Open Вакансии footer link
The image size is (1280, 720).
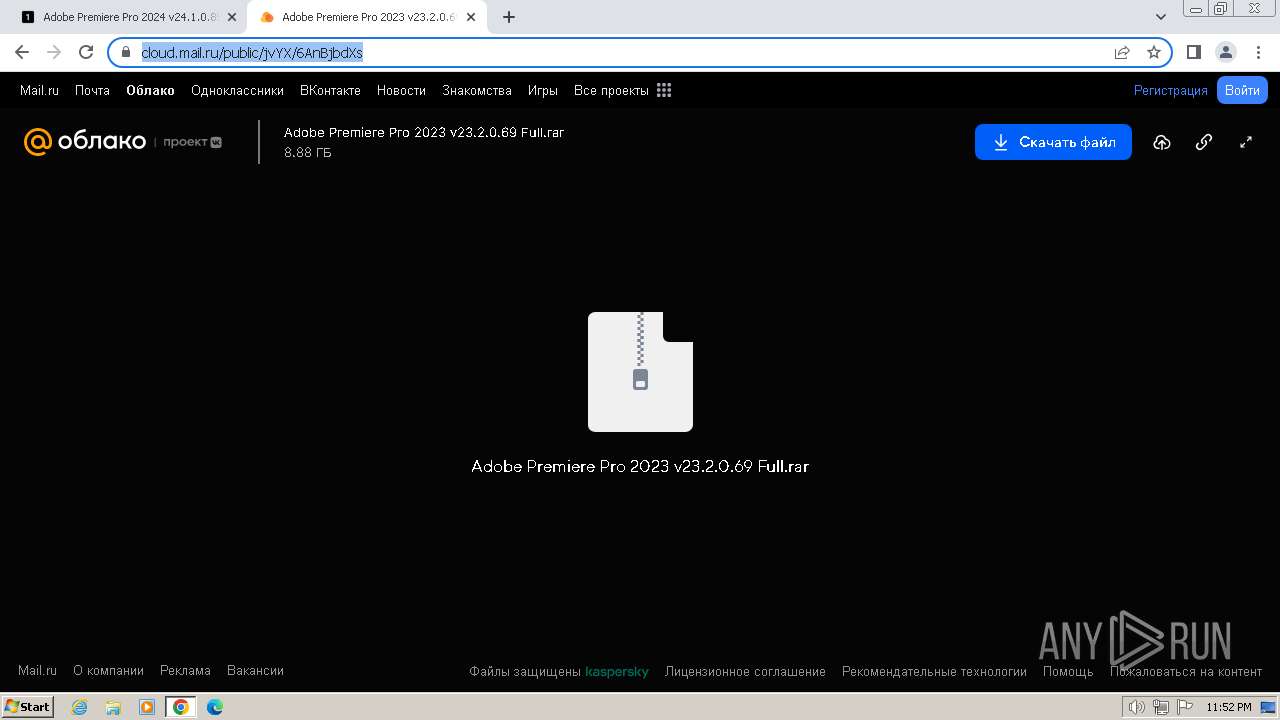[255, 671]
